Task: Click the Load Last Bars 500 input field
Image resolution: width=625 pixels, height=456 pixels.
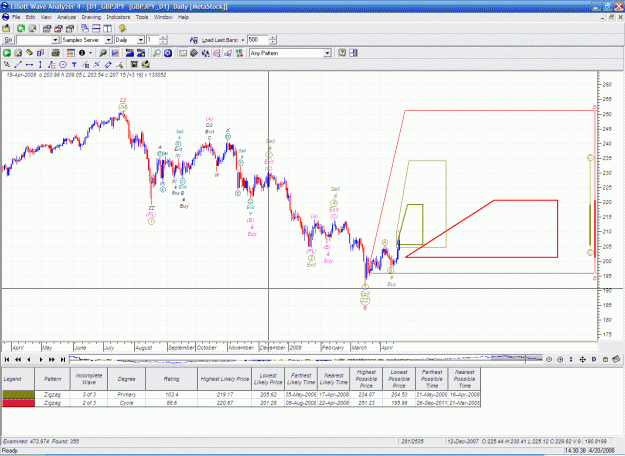Action: (257, 40)
